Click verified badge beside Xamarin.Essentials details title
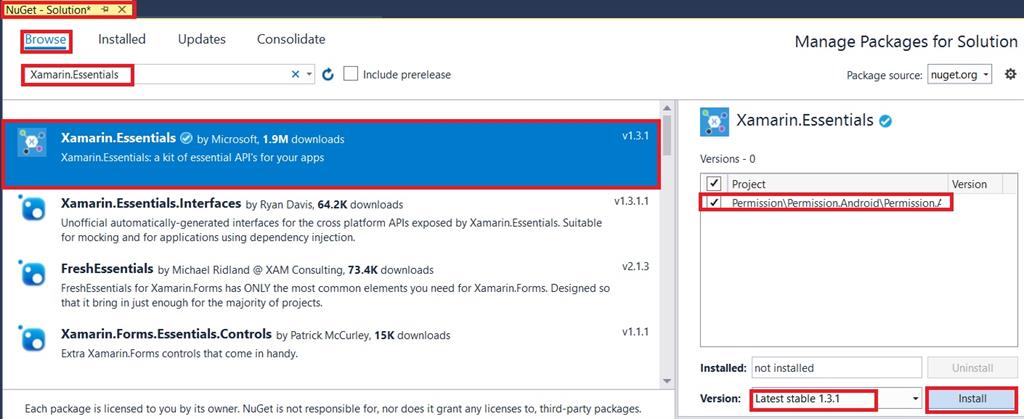This screenshot has width=1024, height=419. coord(886,121)
